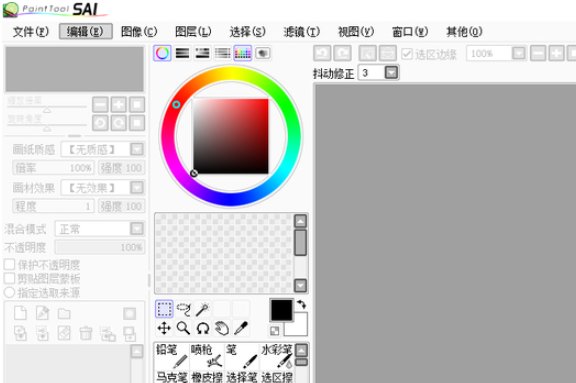The height and width of the screenshot is (383, 576).
Task: Select the lasso selection tool
Action: pos(184,309)
